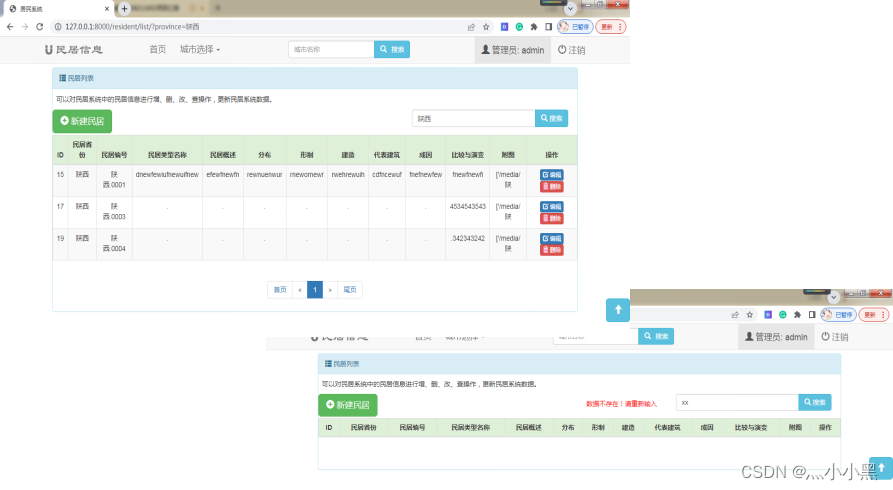Toggle the side panel icon in lower toolbar

coord(812,315)
